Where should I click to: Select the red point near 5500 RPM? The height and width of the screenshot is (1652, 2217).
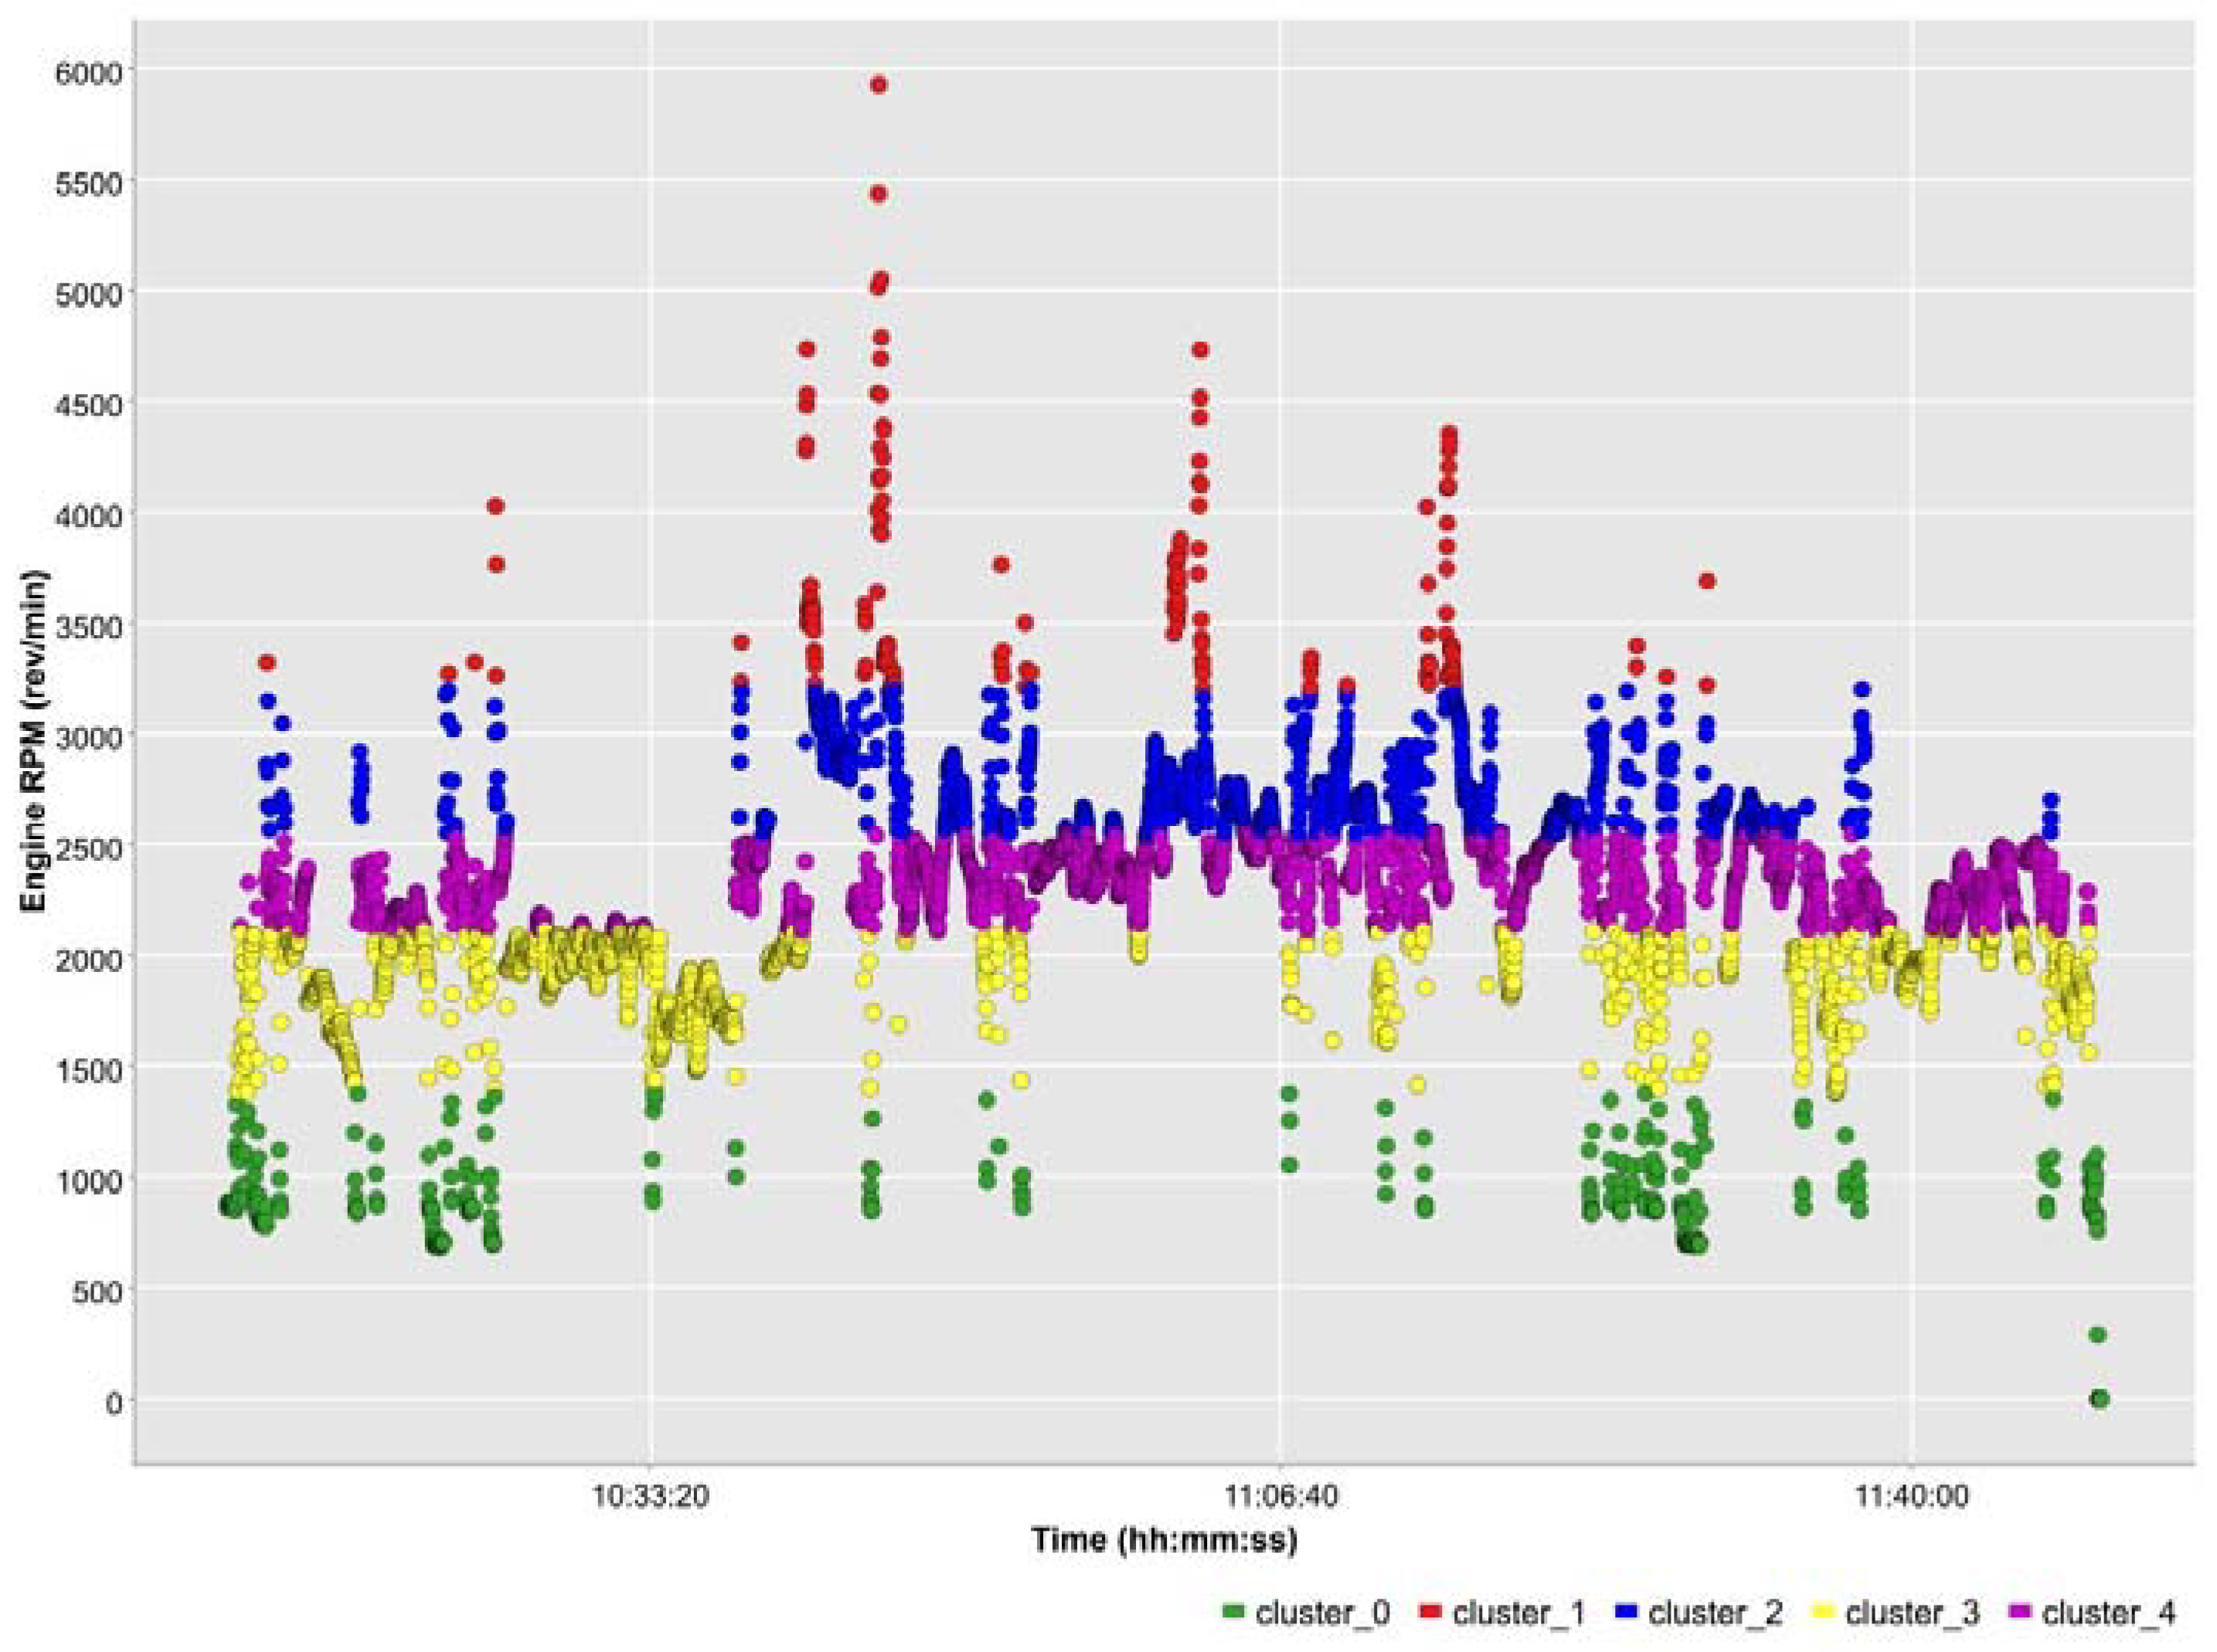click(878, 194)
